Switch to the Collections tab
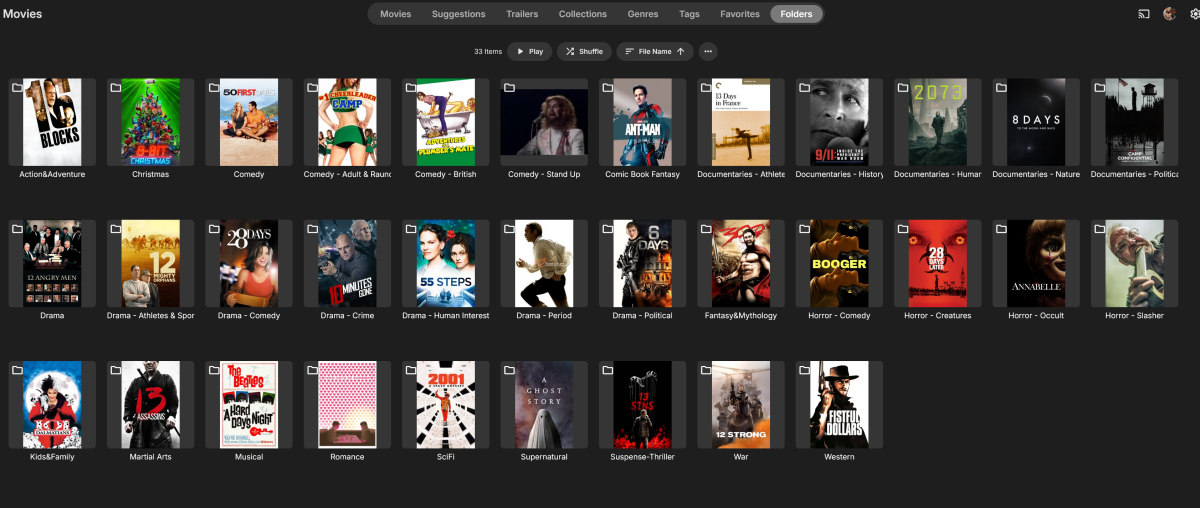 pos(583,14)
